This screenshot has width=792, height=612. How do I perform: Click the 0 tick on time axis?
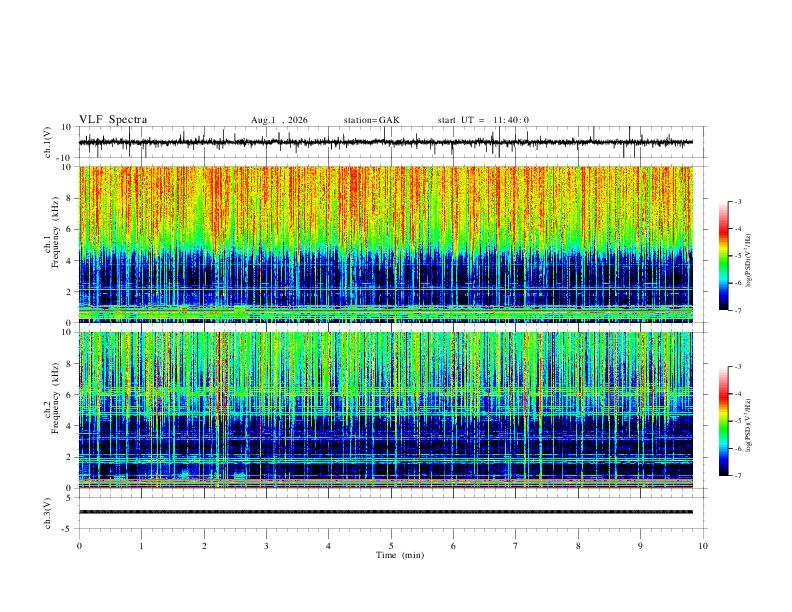pyautogui.click(x=79, y=546)
